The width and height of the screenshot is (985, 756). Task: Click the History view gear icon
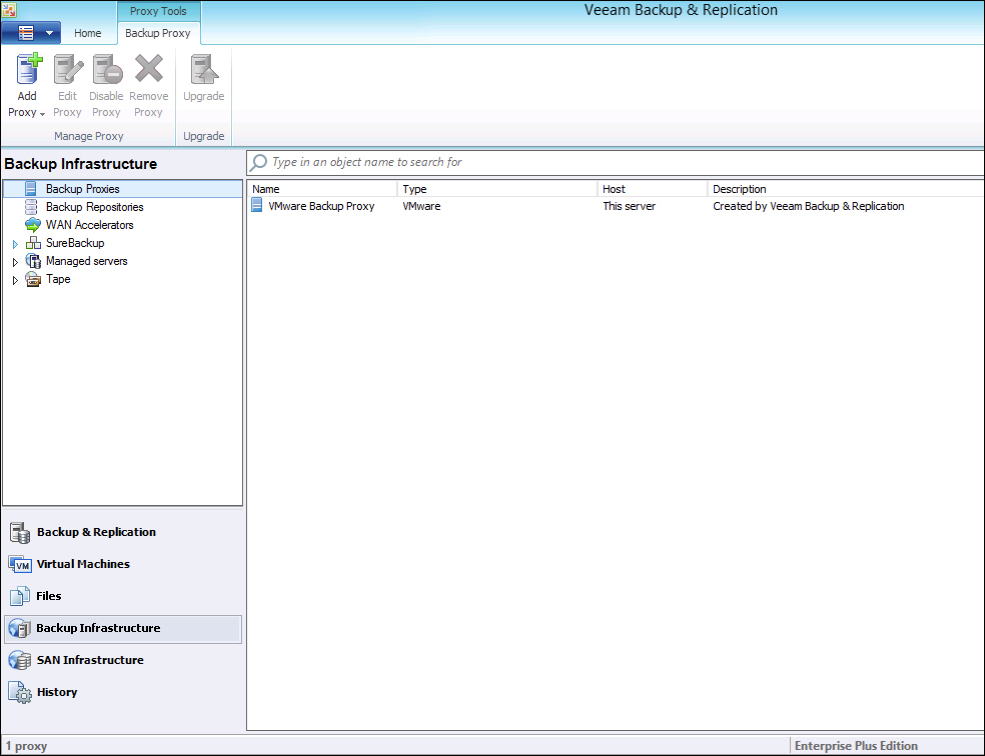19,692
